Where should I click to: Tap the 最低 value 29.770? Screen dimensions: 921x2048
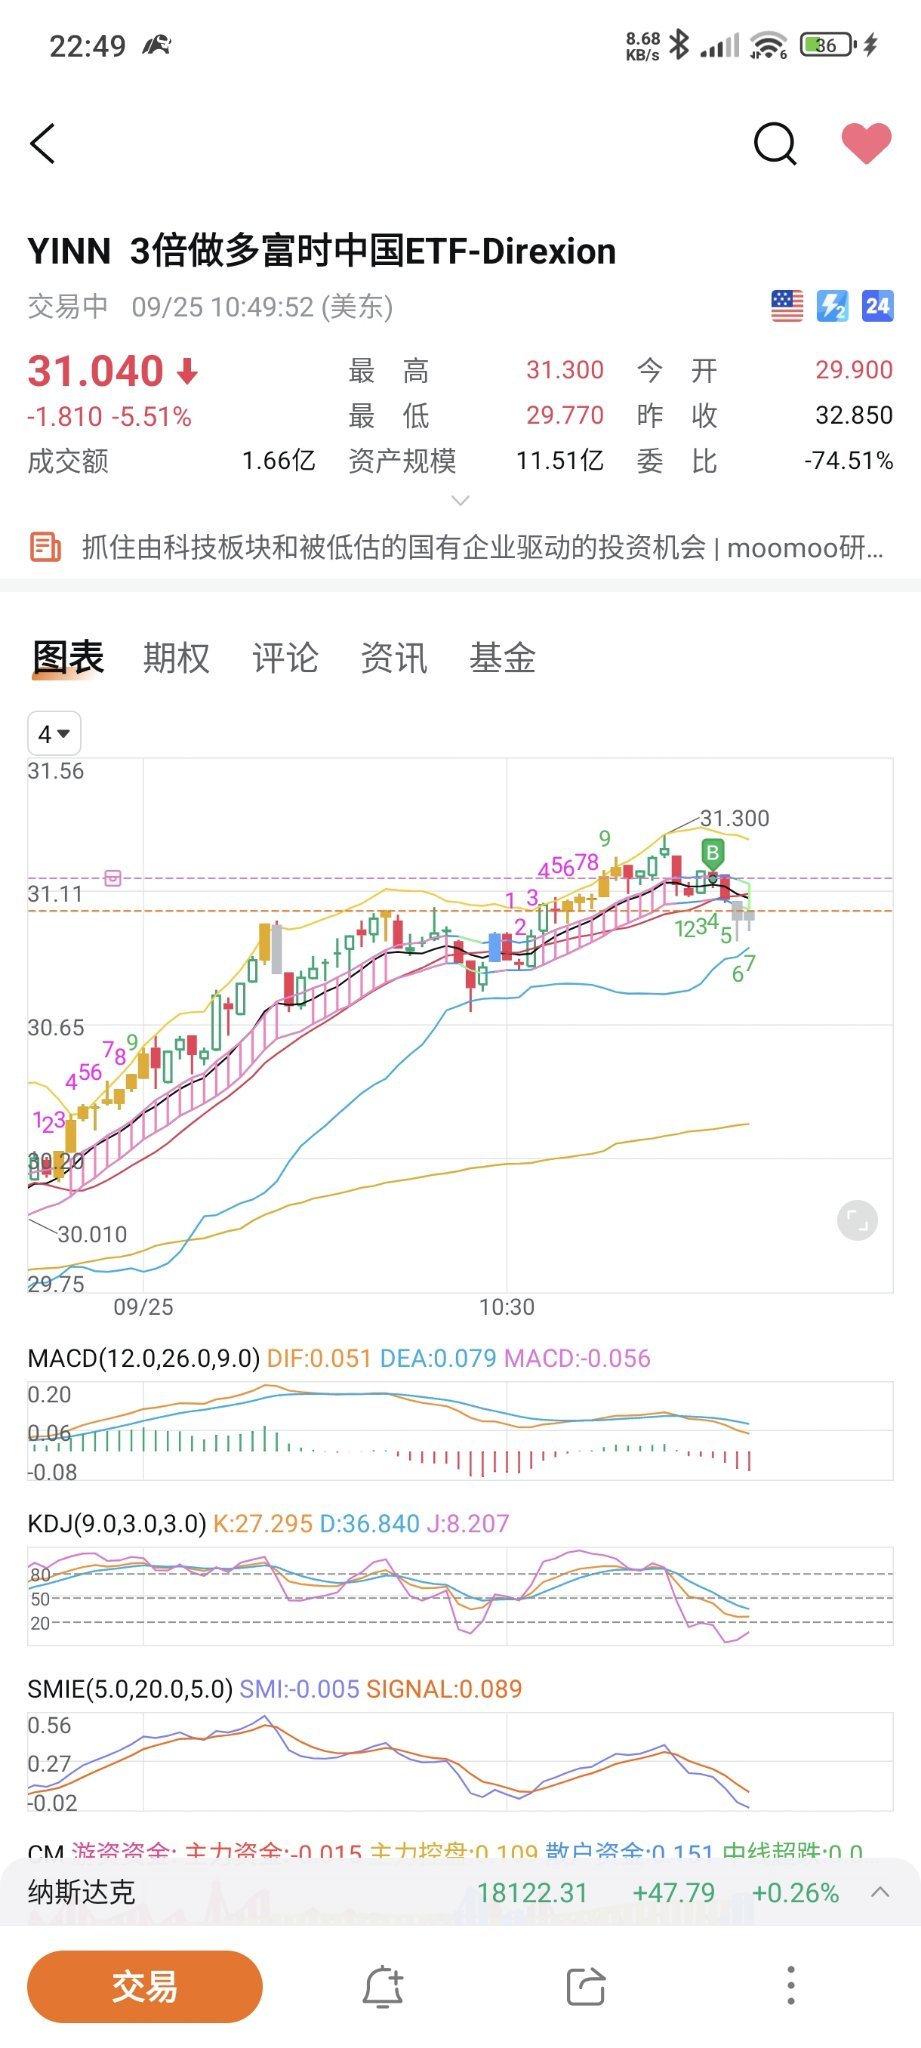pyautogui.click(x=565, y=415)
